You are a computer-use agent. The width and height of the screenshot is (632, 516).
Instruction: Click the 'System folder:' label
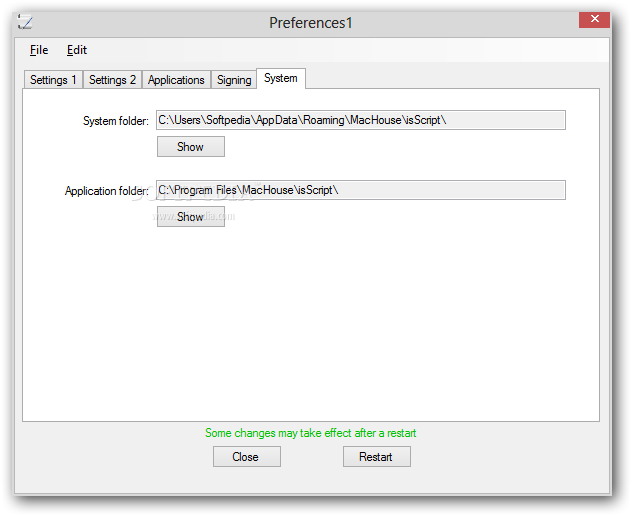click(116, 121)
